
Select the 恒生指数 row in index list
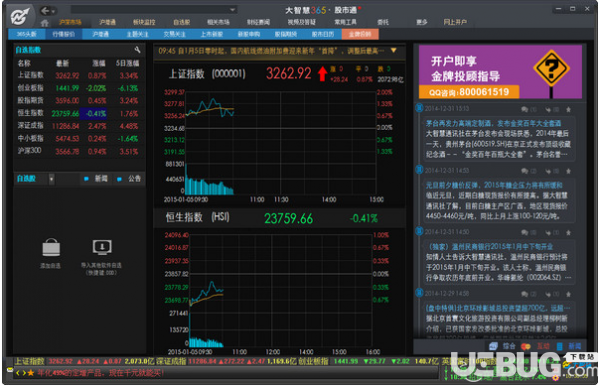pyautogui.click(x=78, y=113)
